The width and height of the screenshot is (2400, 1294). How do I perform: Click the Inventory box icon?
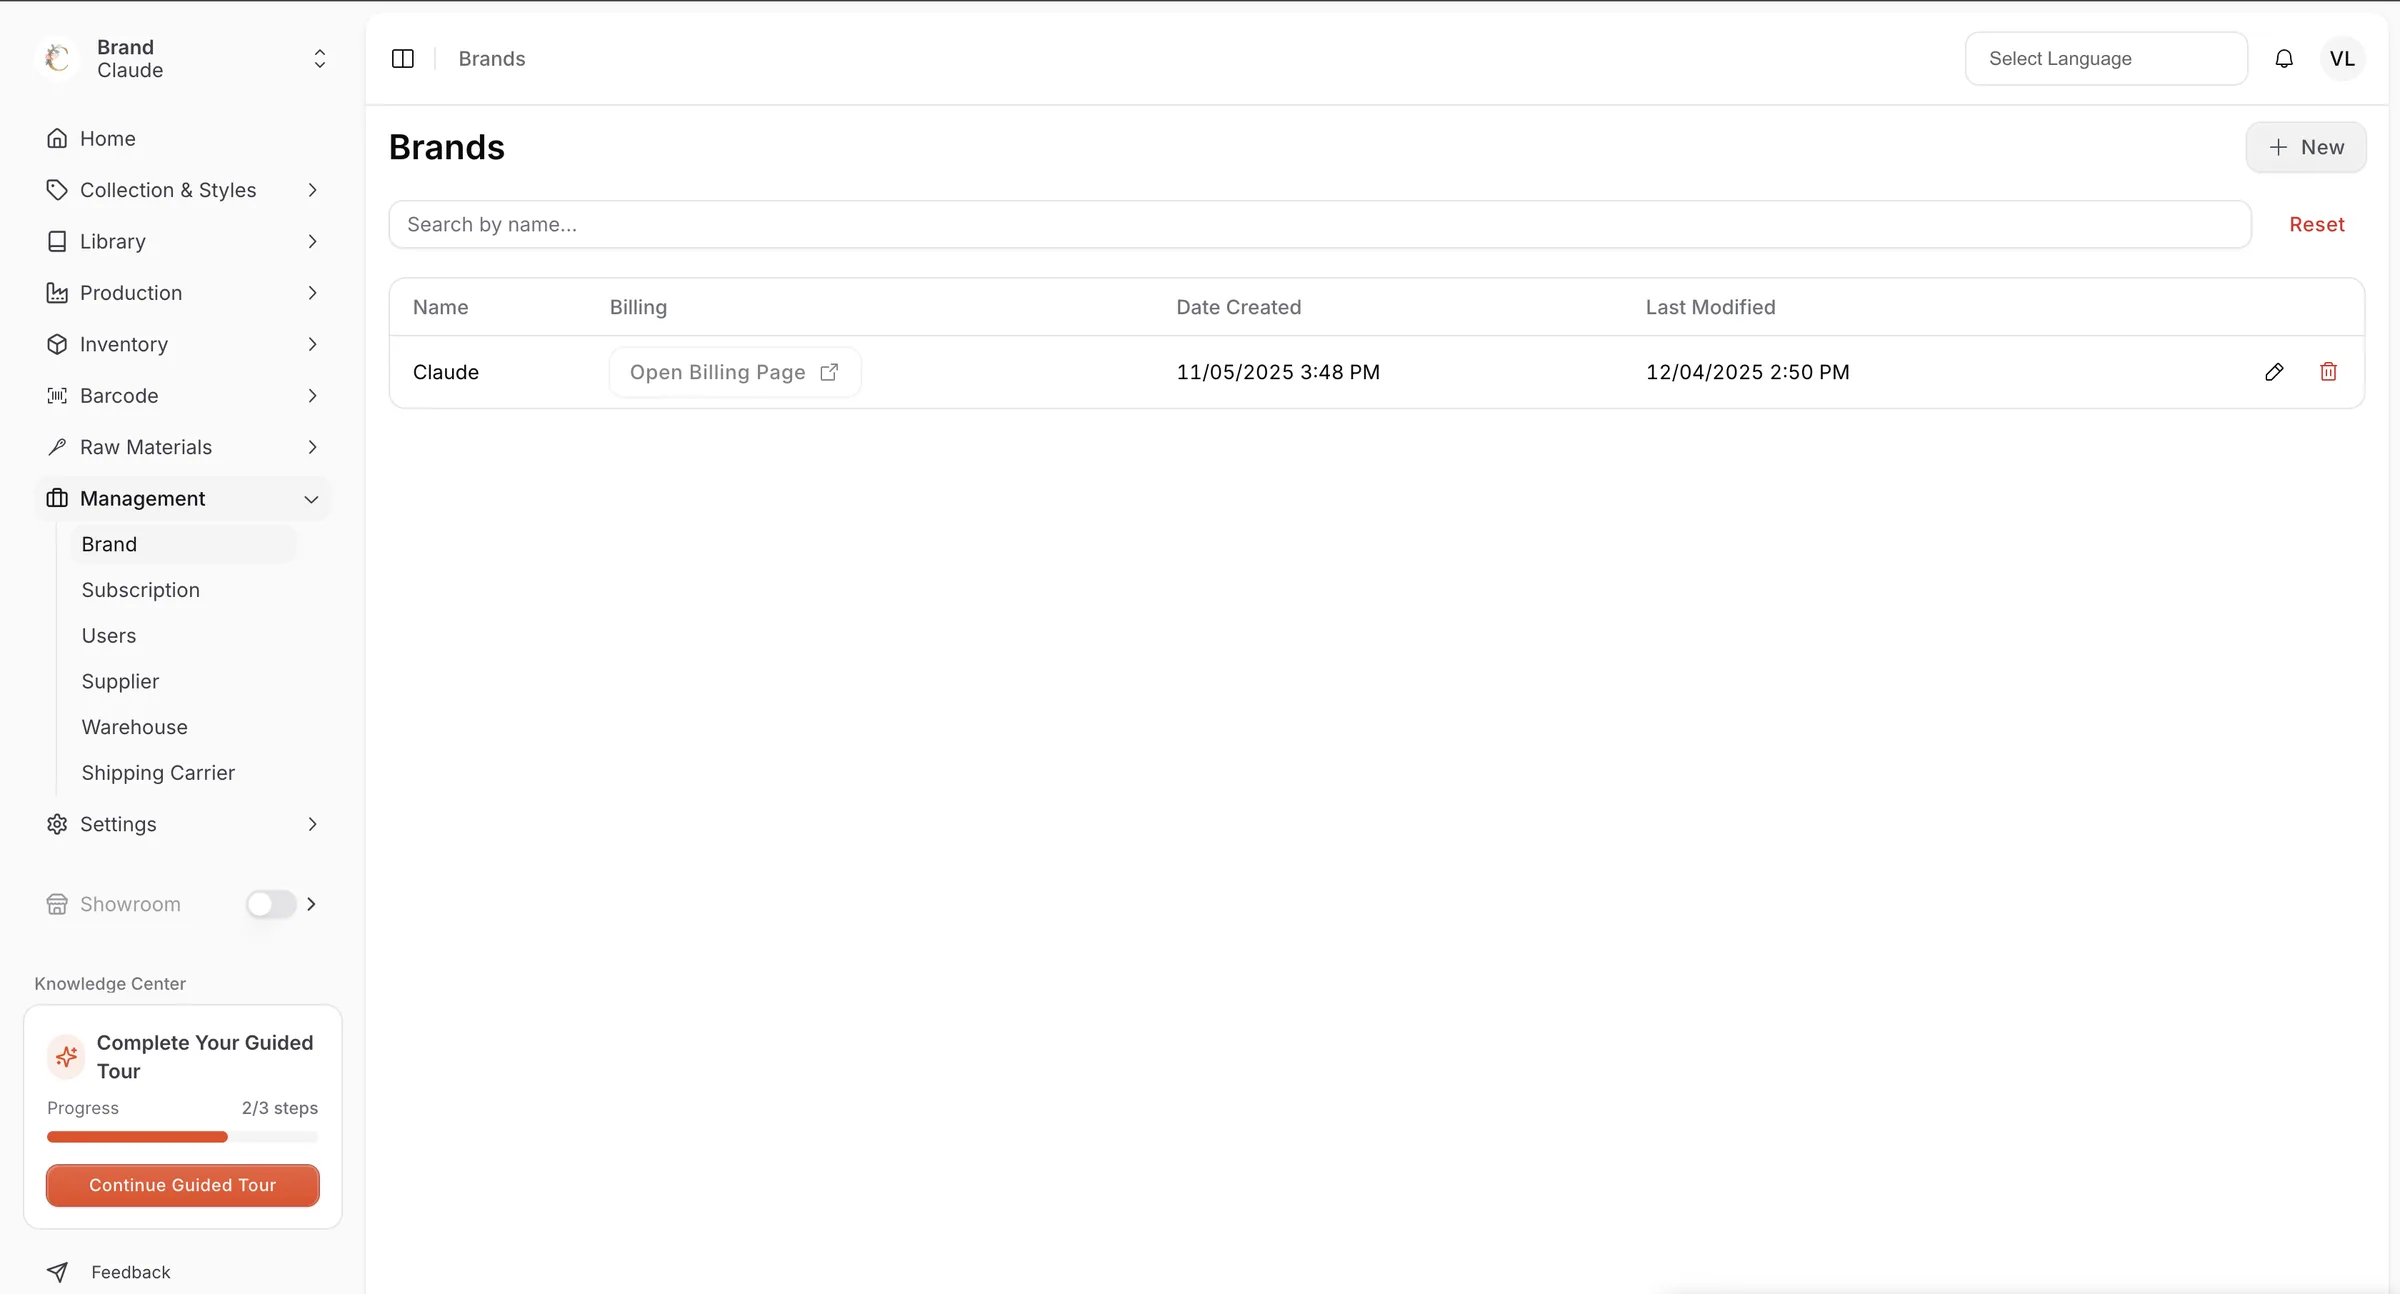(57, 344)
